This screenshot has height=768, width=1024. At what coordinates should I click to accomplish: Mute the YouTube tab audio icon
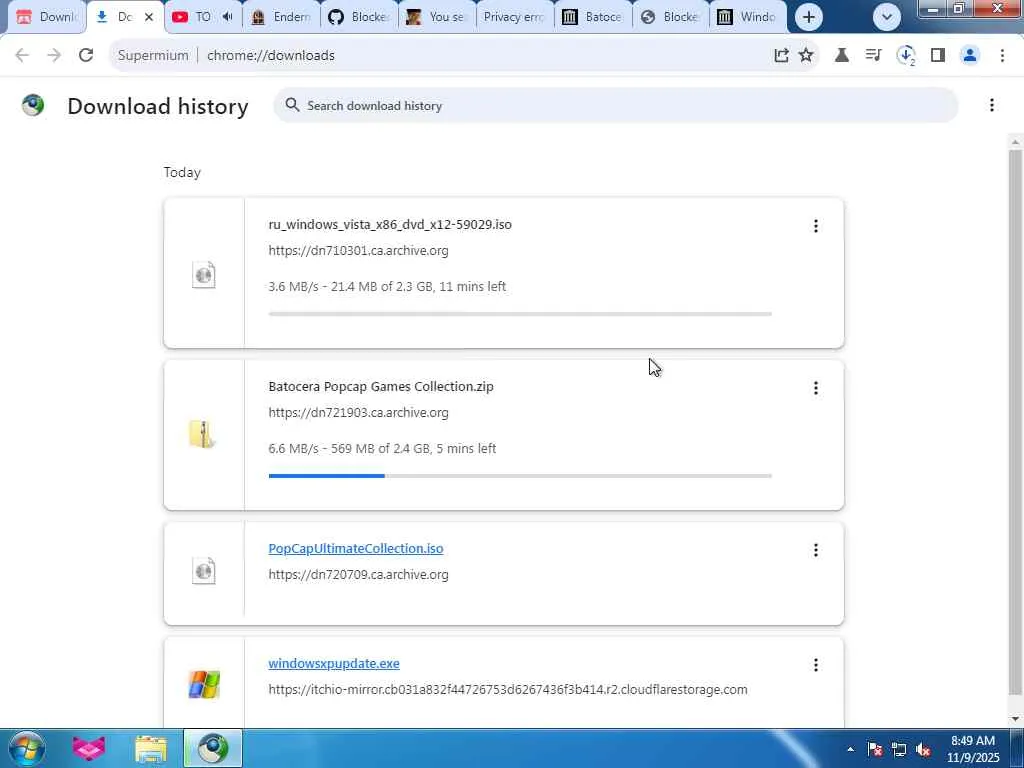[x=227, y=17]
